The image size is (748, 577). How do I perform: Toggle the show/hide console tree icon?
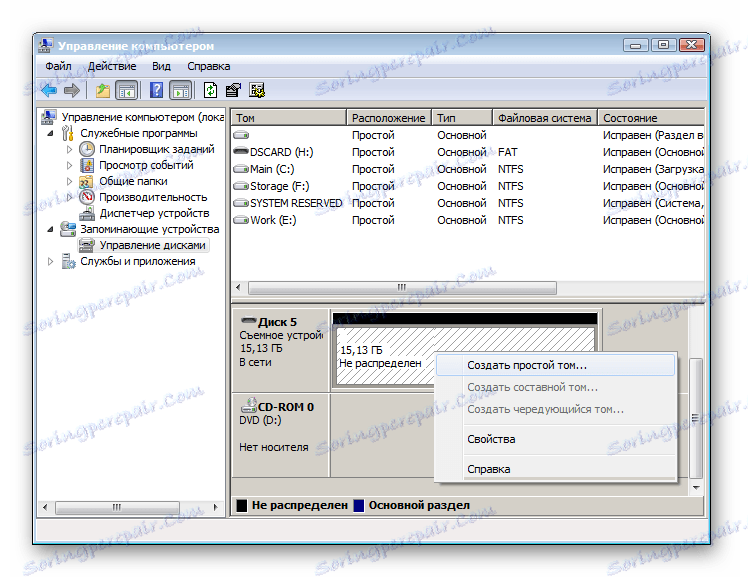point(126,90)
